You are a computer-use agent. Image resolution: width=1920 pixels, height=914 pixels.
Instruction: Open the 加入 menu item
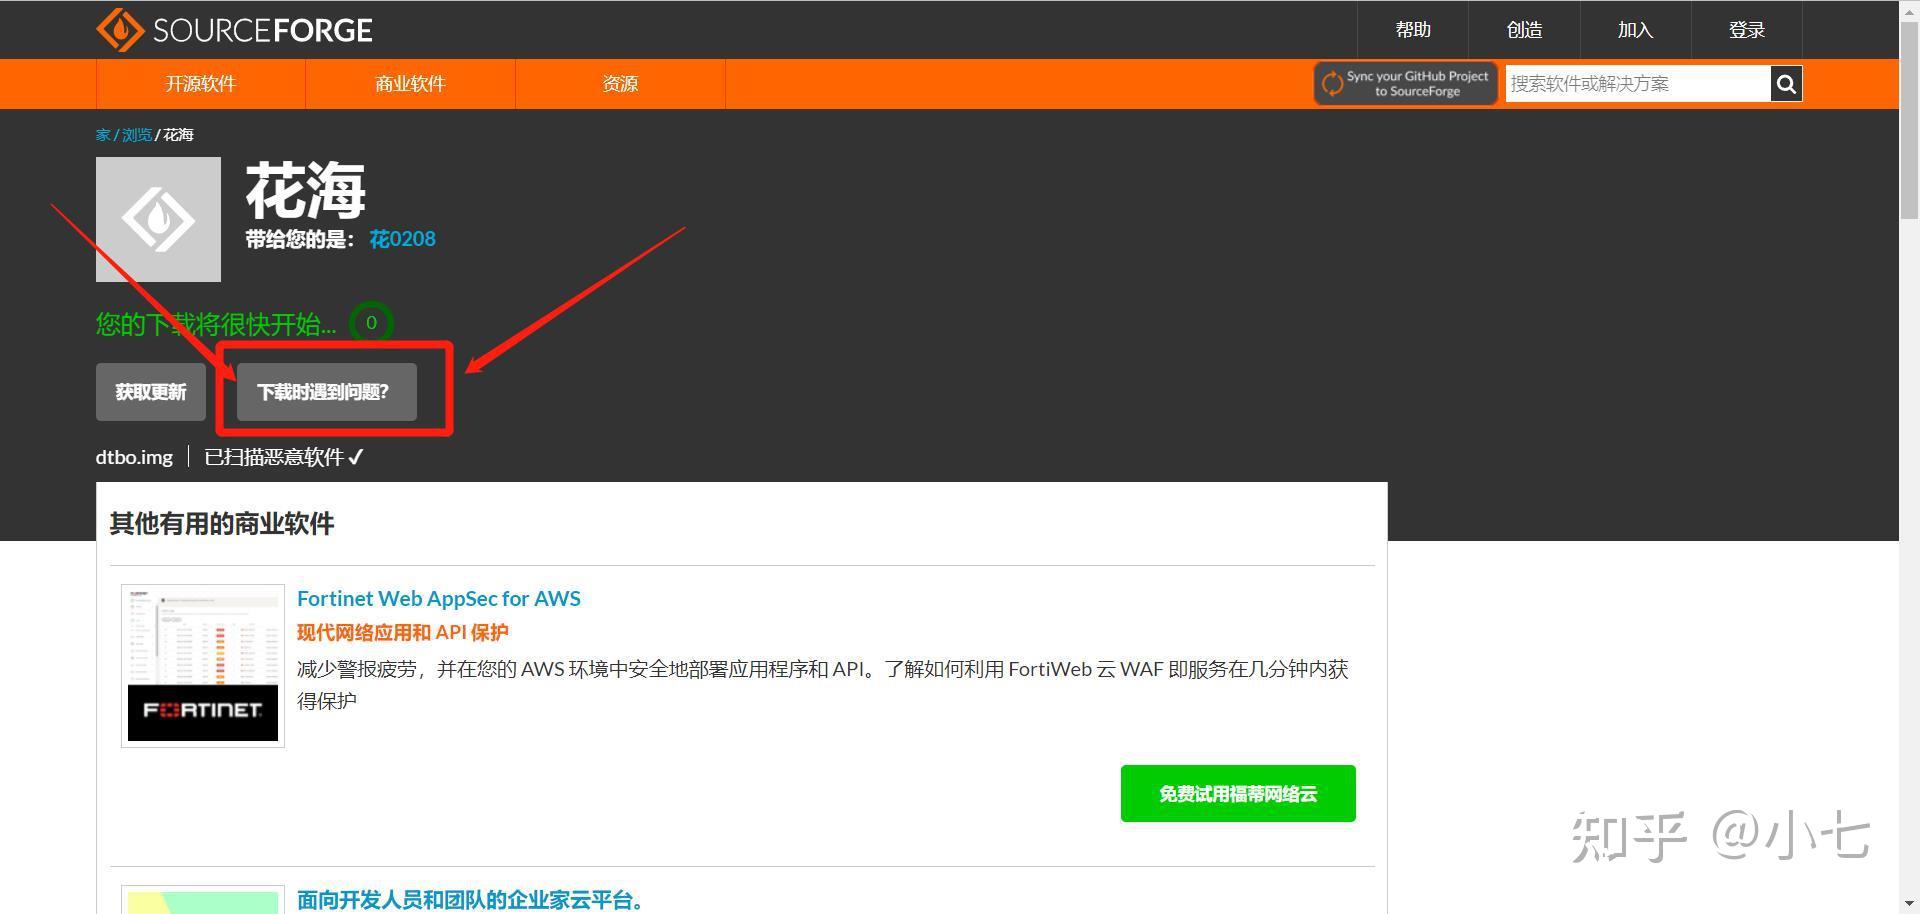pos(1635,30)
